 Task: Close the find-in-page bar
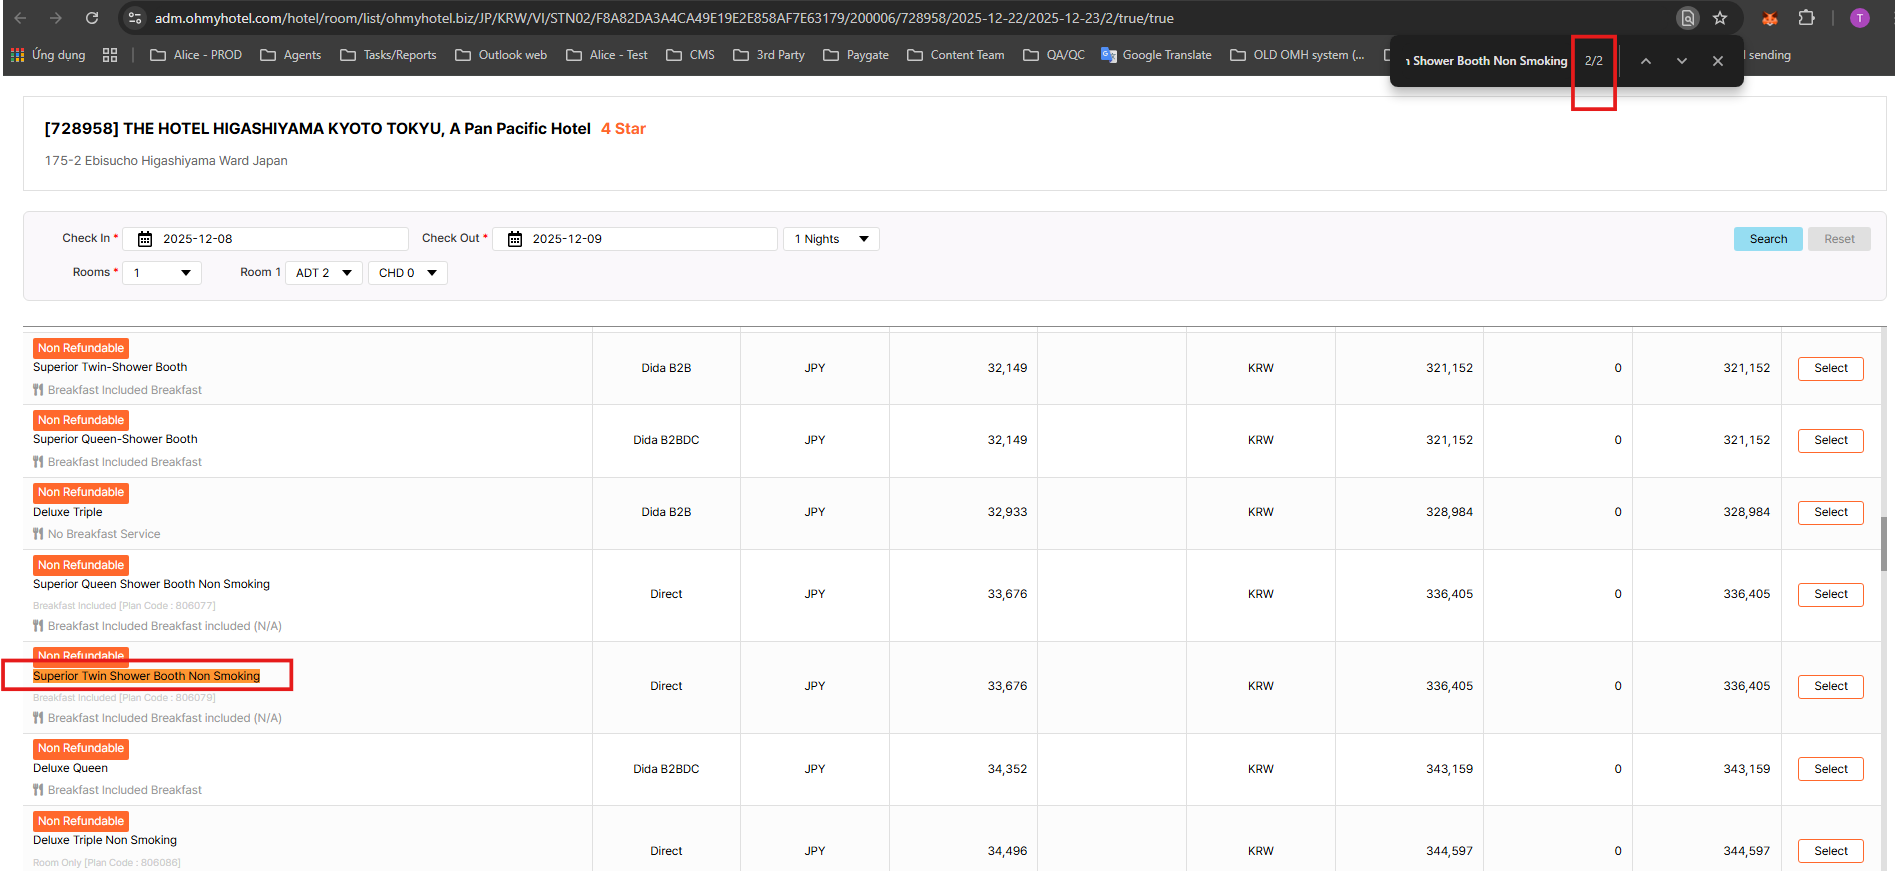(x=1718, y=61)
